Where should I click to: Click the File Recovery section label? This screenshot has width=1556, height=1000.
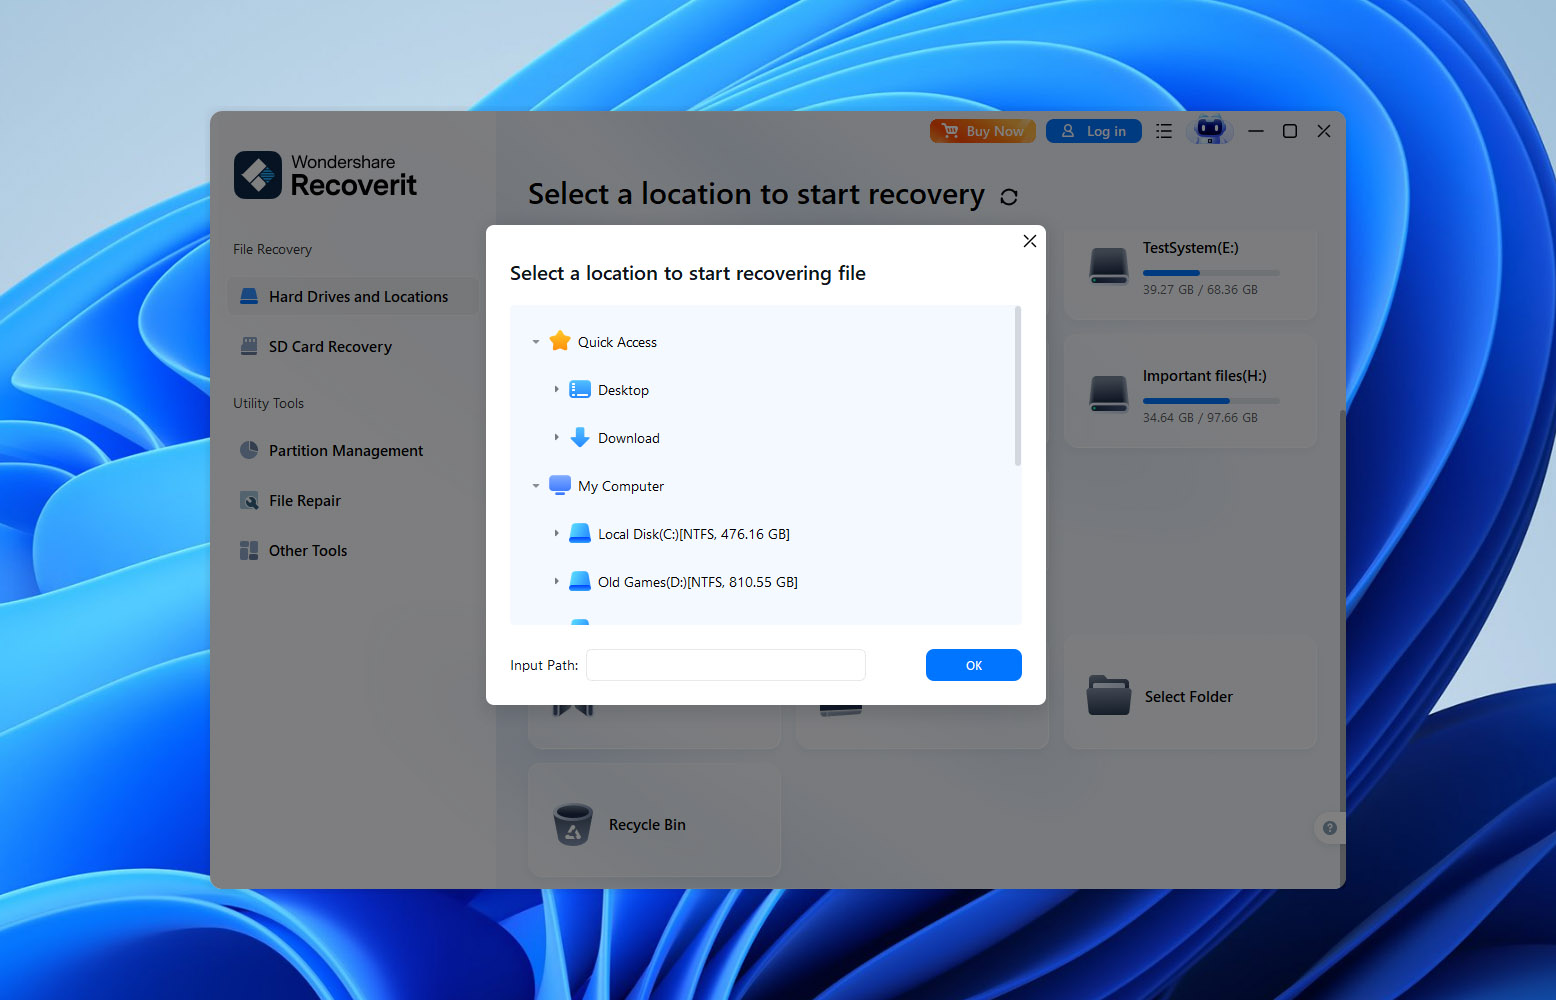pos(272,249)
